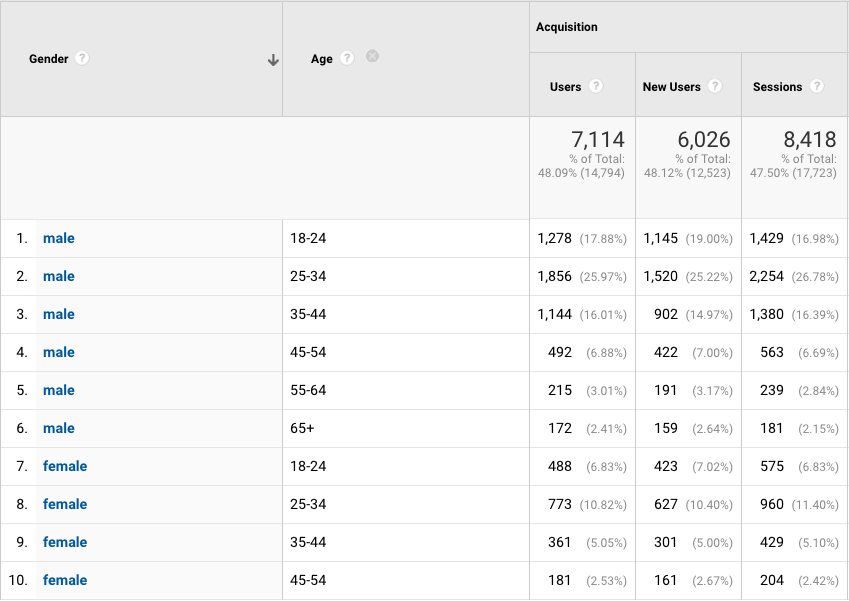Open the female link in row 10
Viewport: 849px width, 601px height.
pos(64,580)
